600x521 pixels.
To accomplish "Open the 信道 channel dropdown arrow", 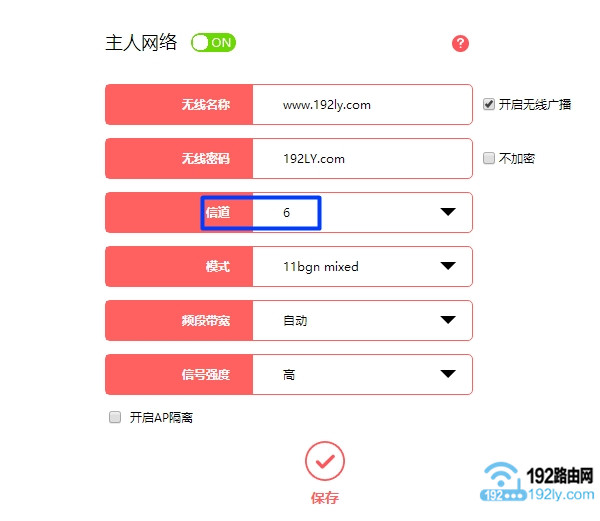I will pos(448,212).
